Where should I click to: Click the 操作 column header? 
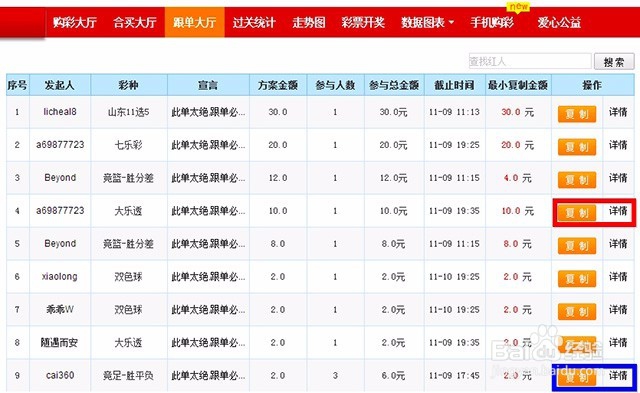click(x=592, y=85)
